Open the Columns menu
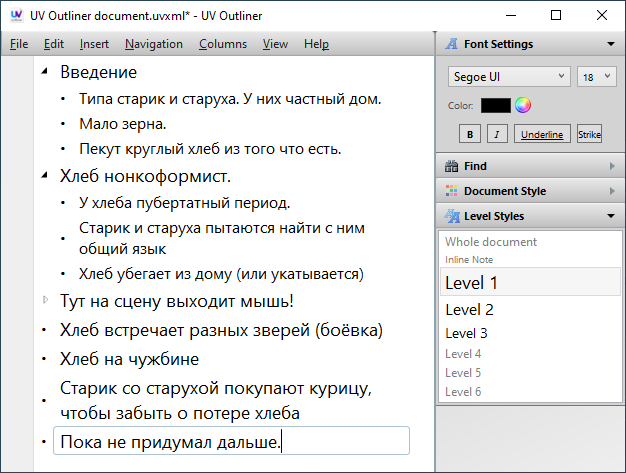626x473 pixels. pyautogui.click(x=222, y=44)
